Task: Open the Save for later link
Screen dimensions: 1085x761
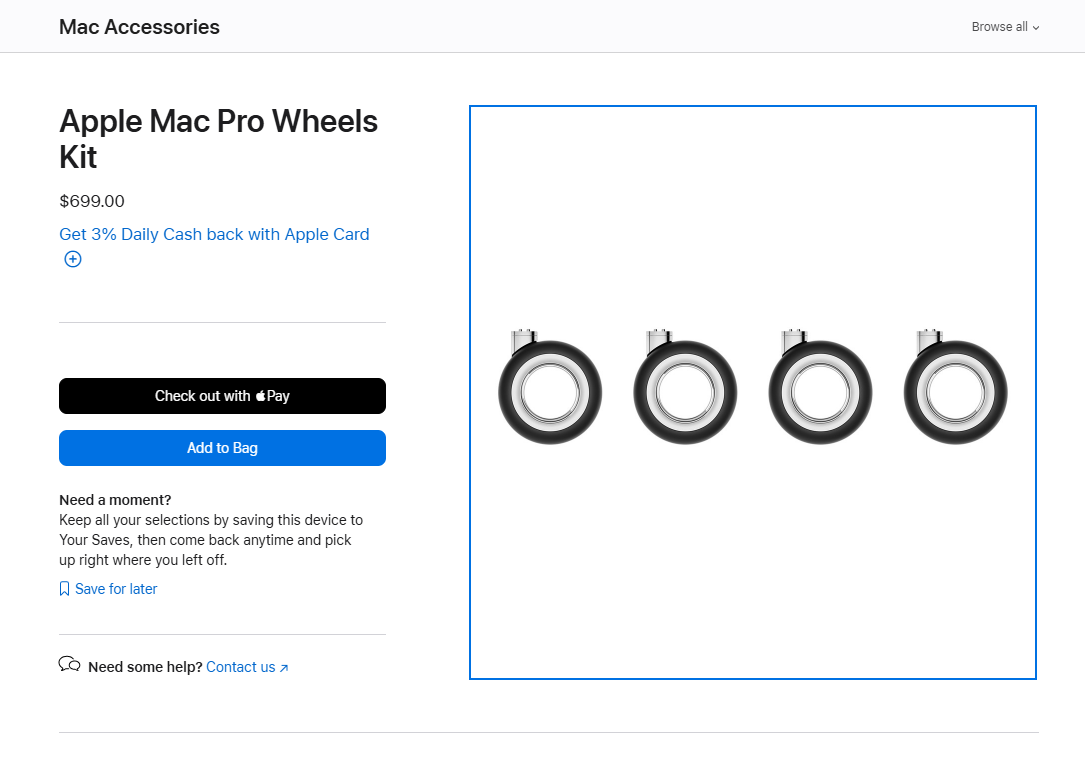Action: coord(116,589)
